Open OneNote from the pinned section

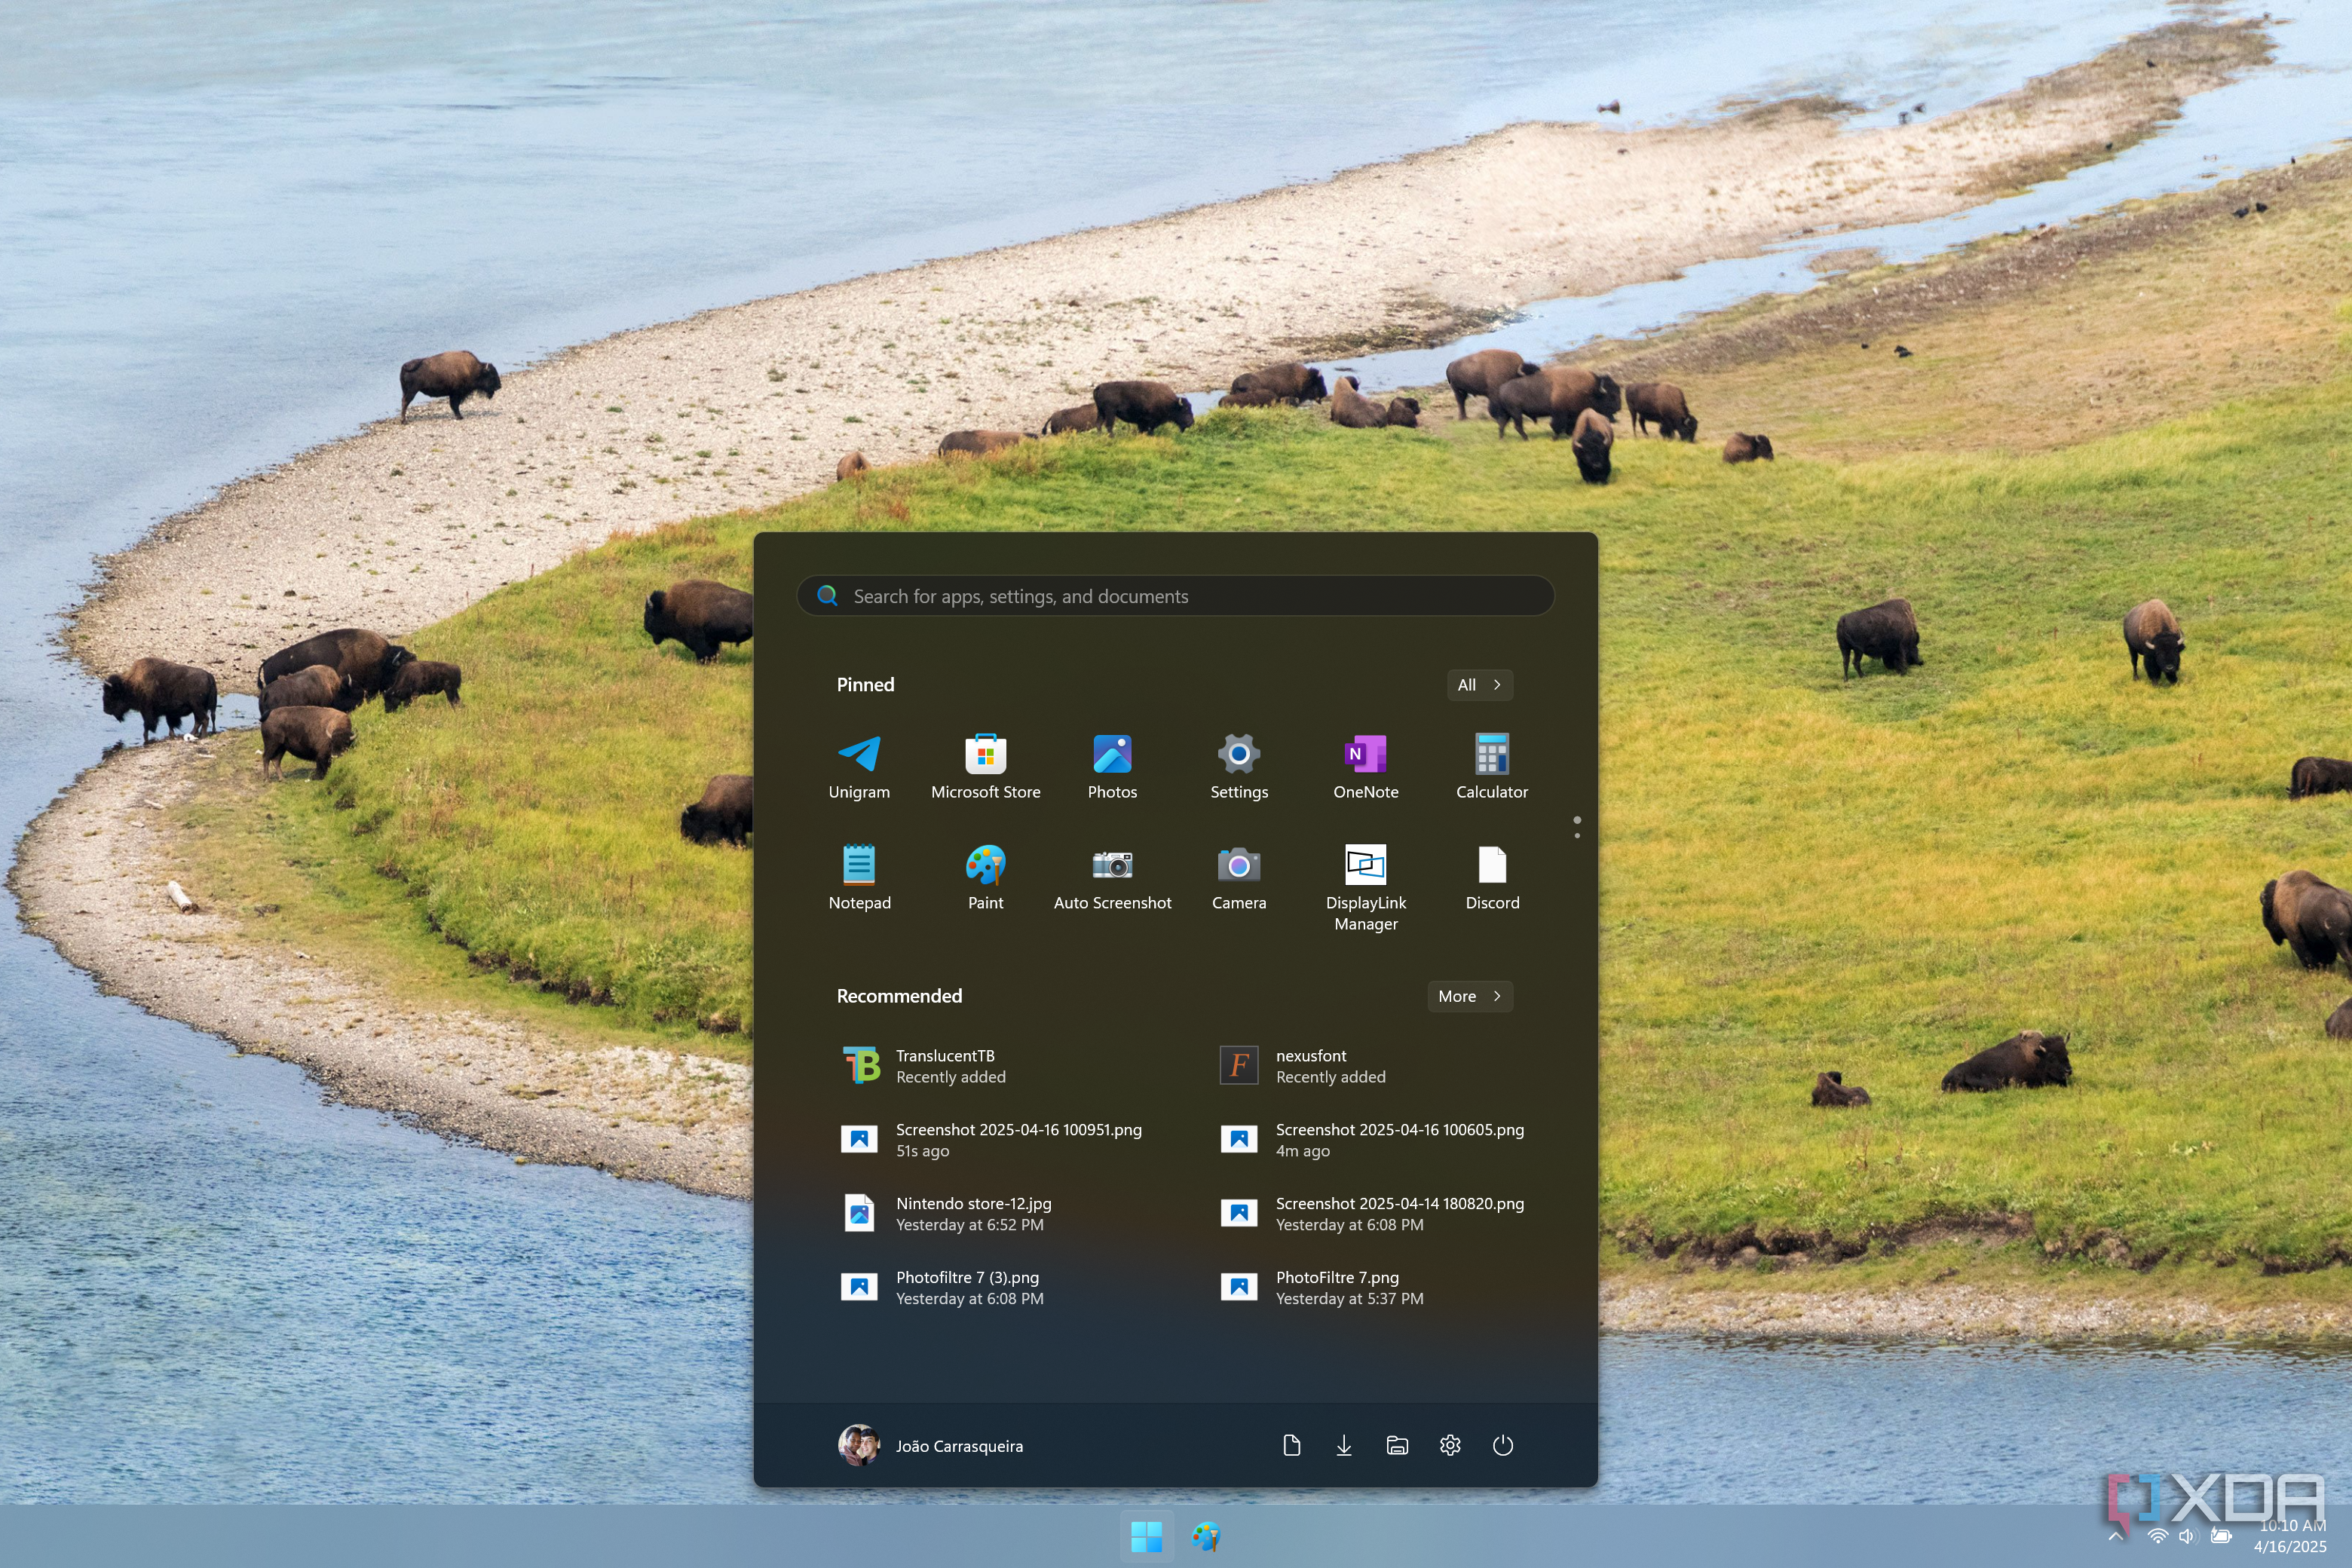tap(1365, 766)
